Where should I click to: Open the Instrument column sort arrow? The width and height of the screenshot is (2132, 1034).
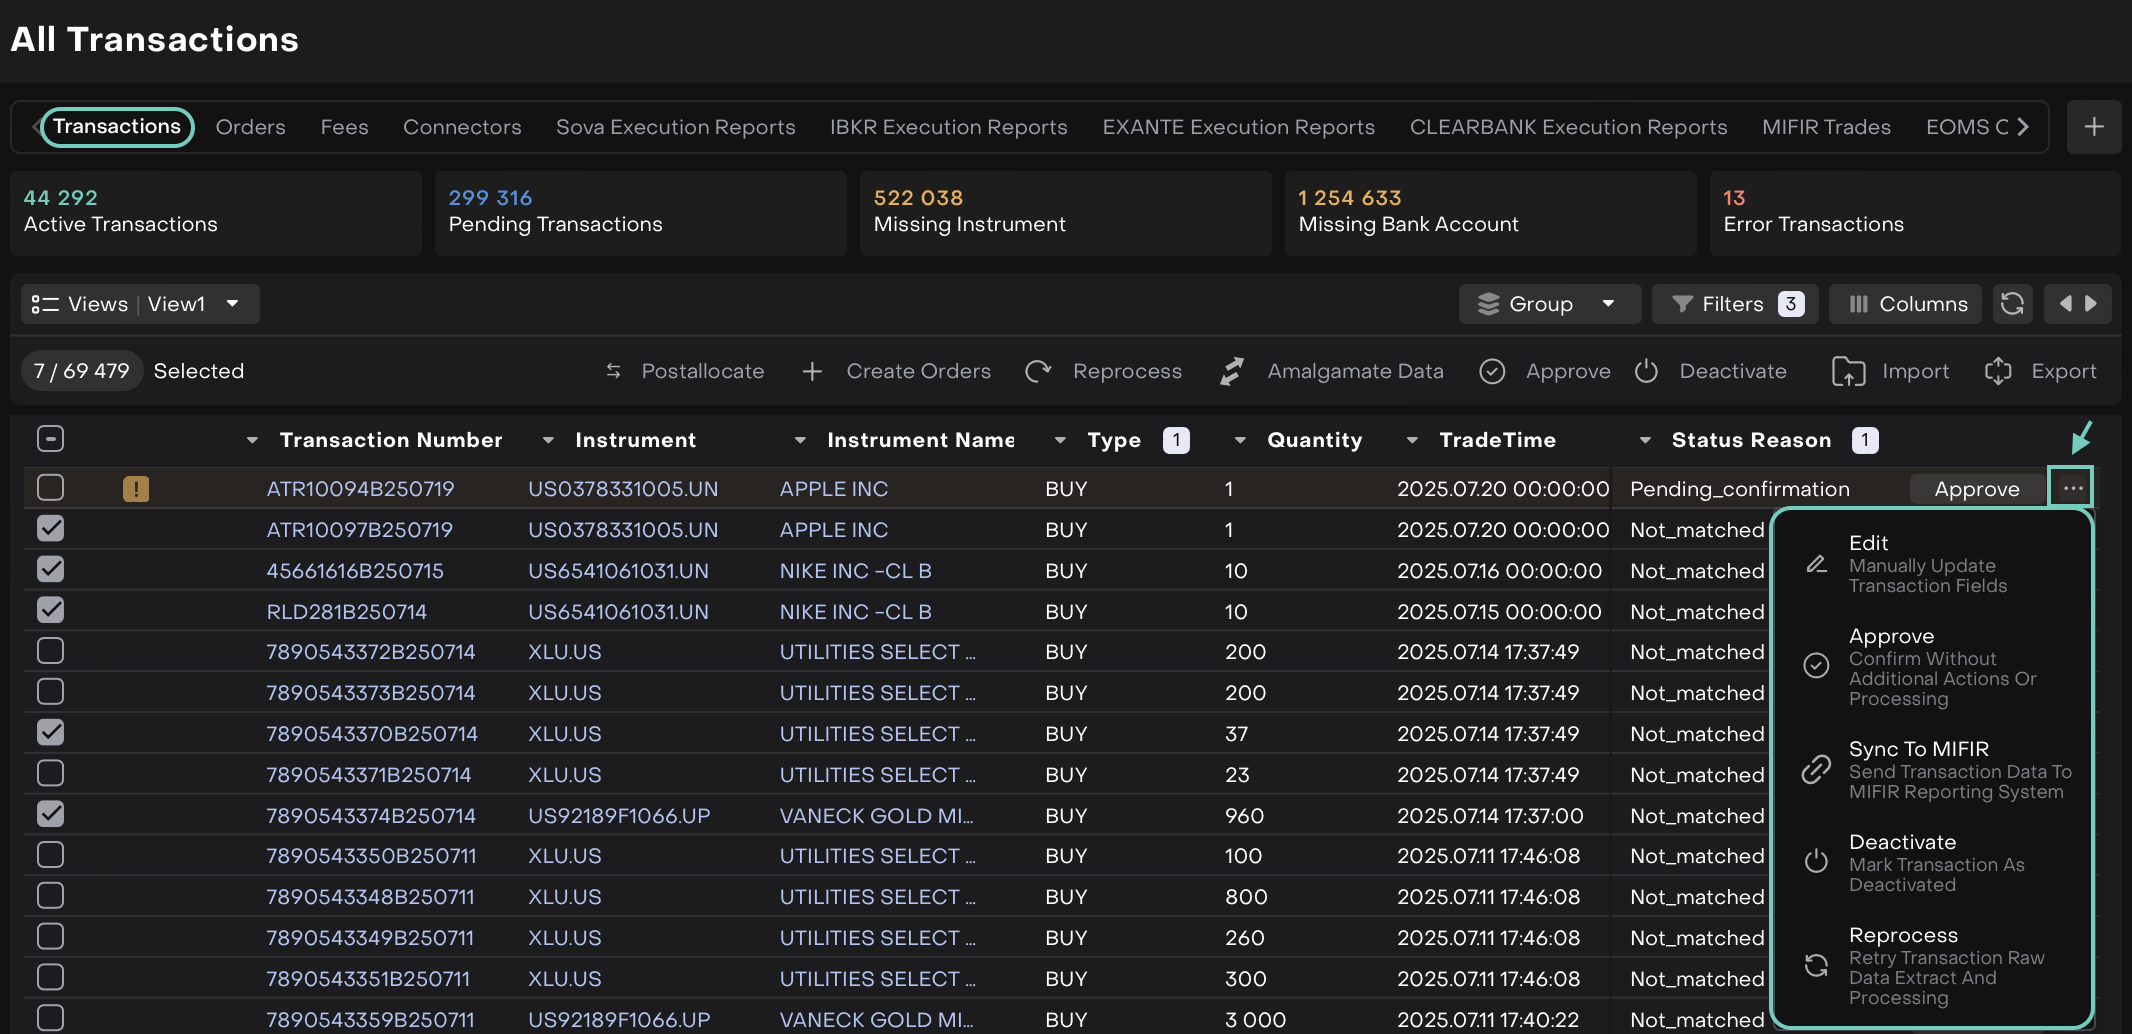tap(548, 440)
